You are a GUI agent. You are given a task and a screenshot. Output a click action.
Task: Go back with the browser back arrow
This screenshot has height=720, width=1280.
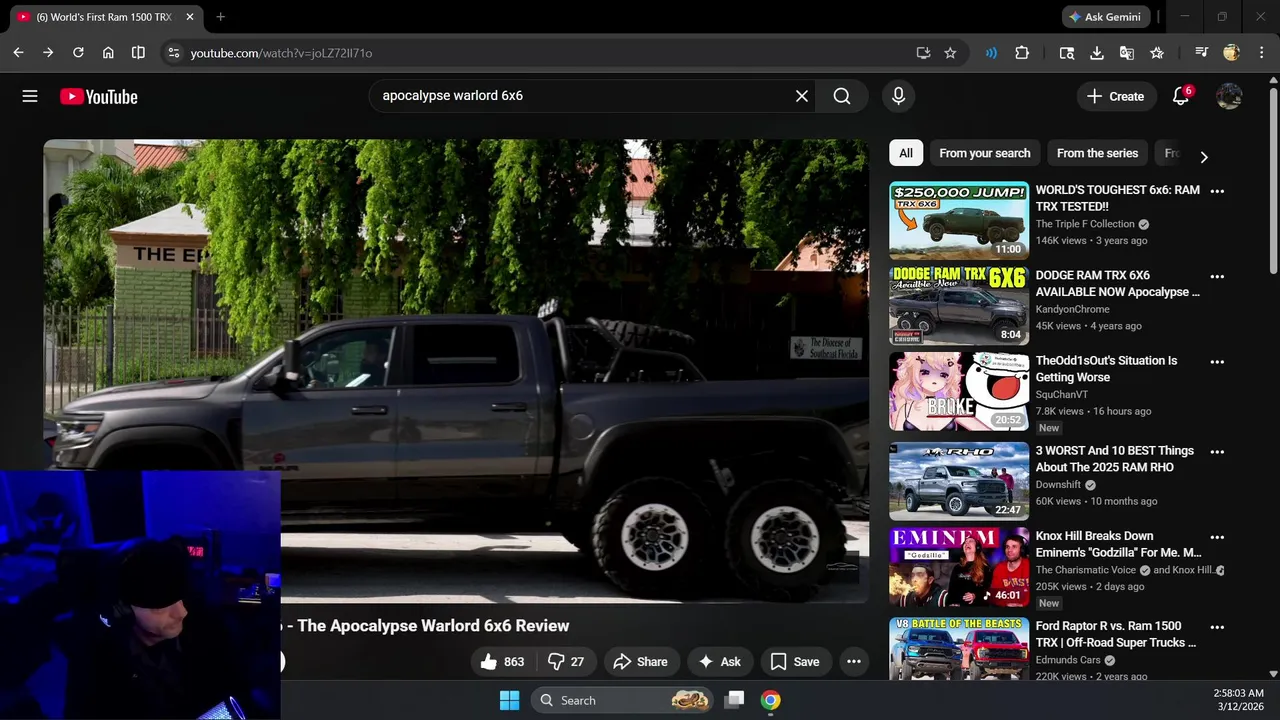coord(18,53)
